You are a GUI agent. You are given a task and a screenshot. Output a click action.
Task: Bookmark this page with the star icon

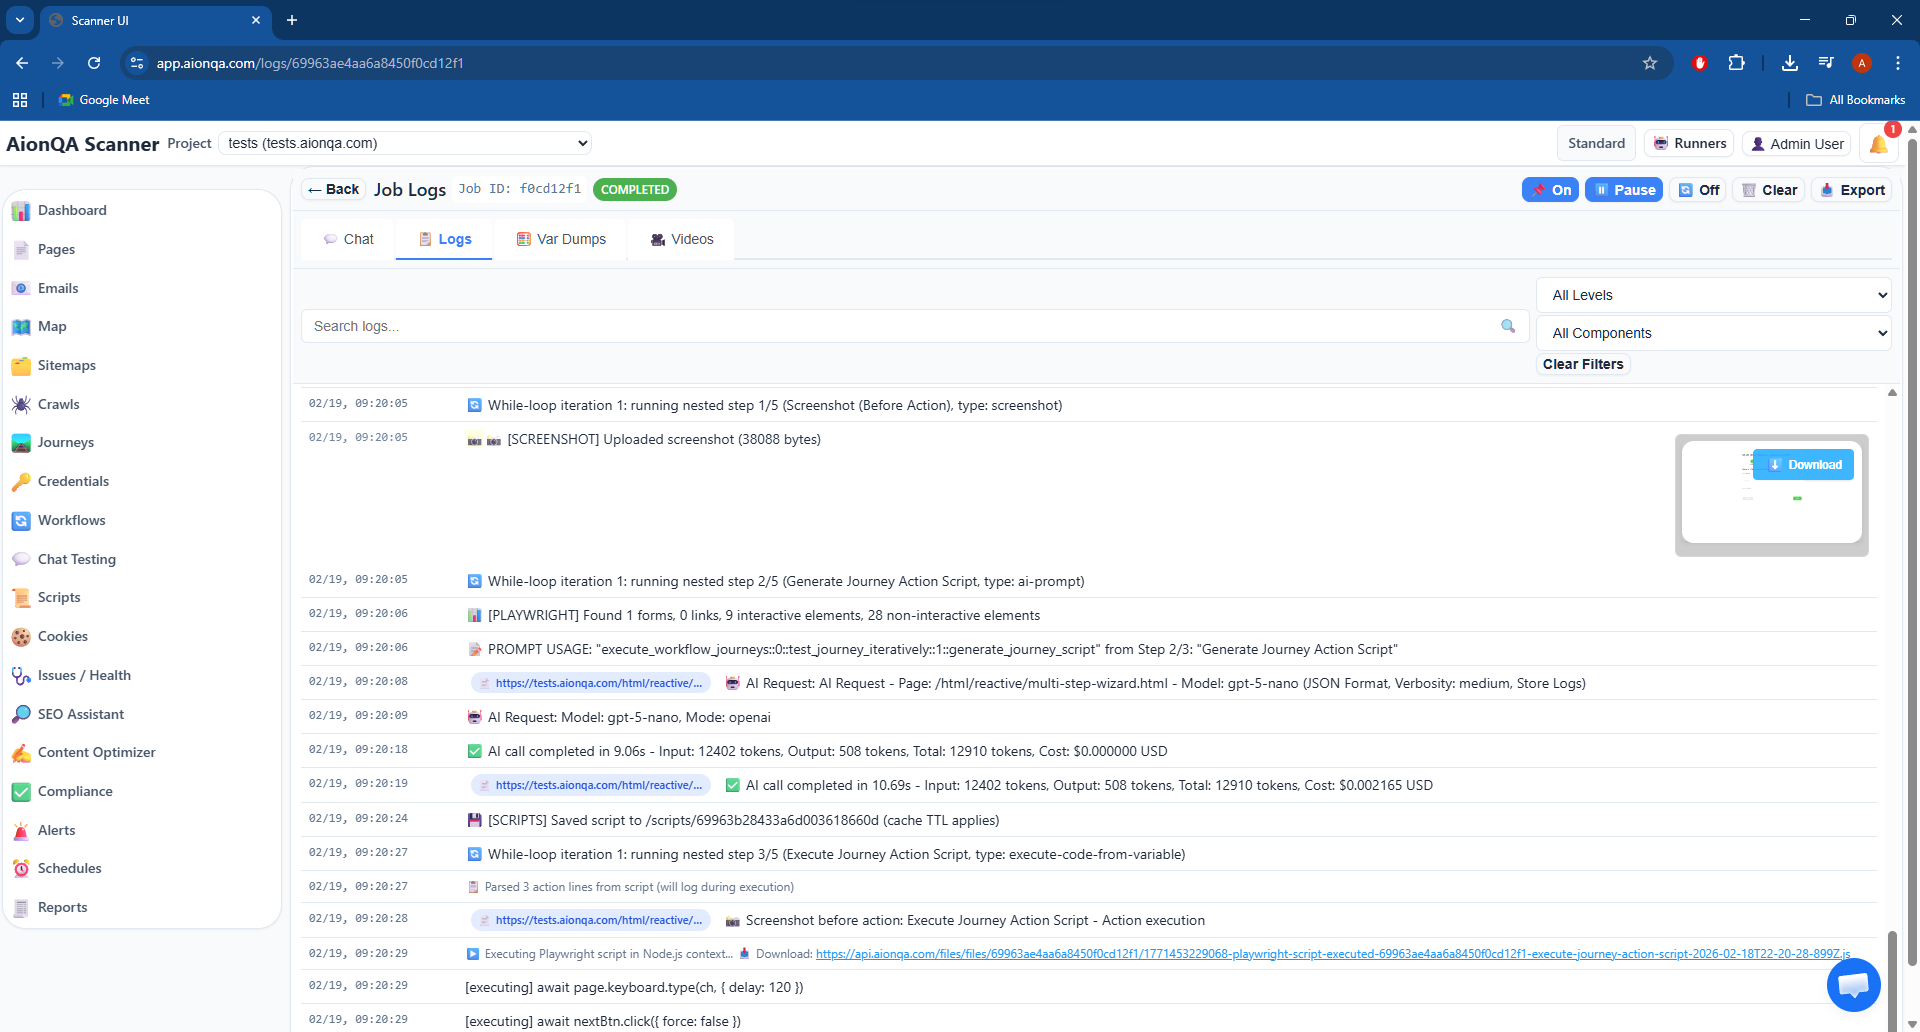pos(1650,63)
